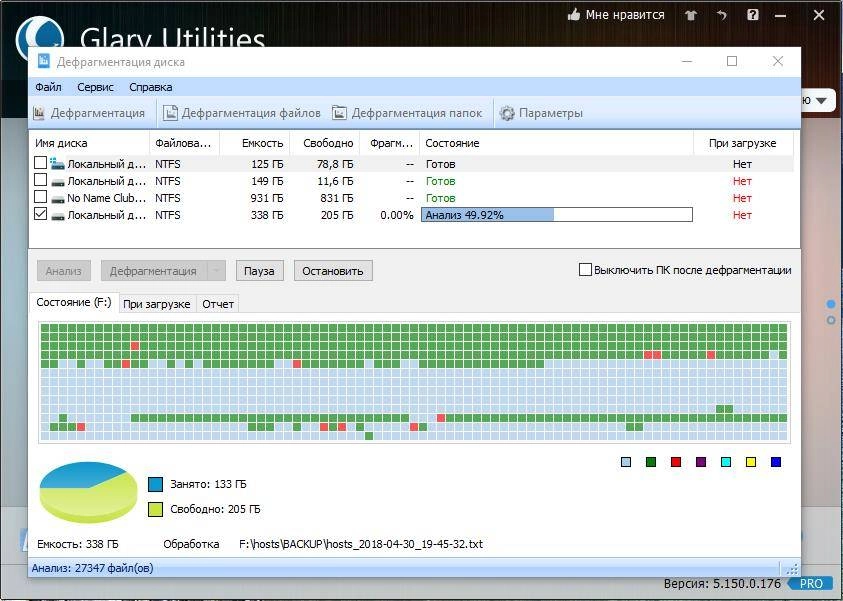
Task: Click Версия: 5.150.0.176 text
Action: pos(722,584)
